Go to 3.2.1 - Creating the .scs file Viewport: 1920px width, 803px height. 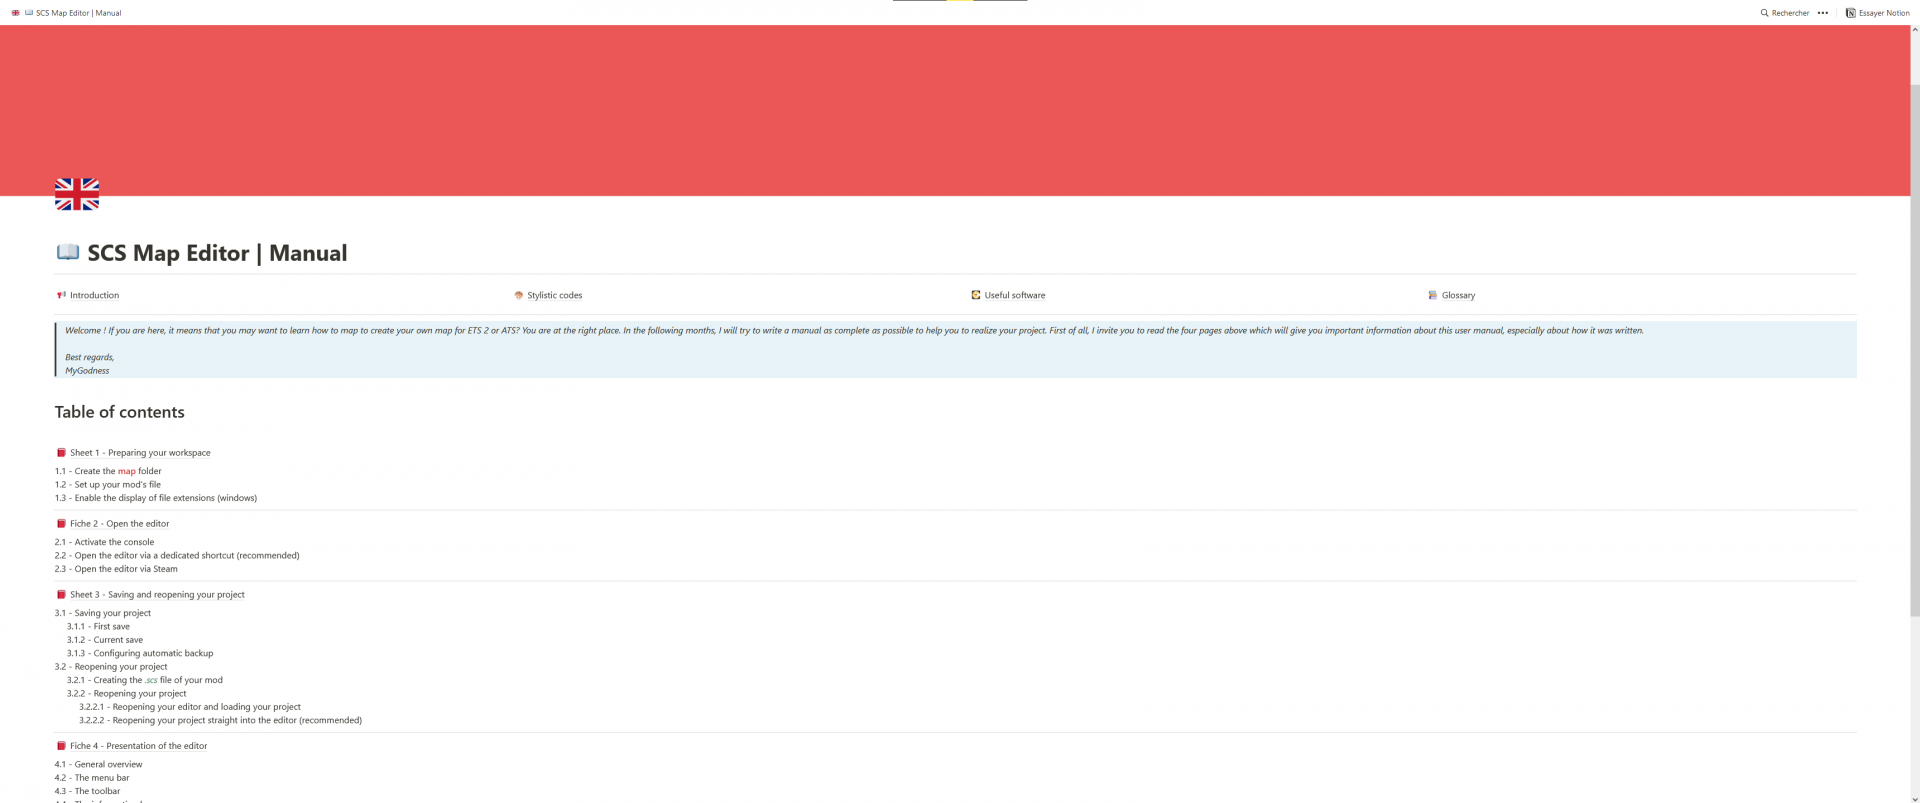point(145,680)
